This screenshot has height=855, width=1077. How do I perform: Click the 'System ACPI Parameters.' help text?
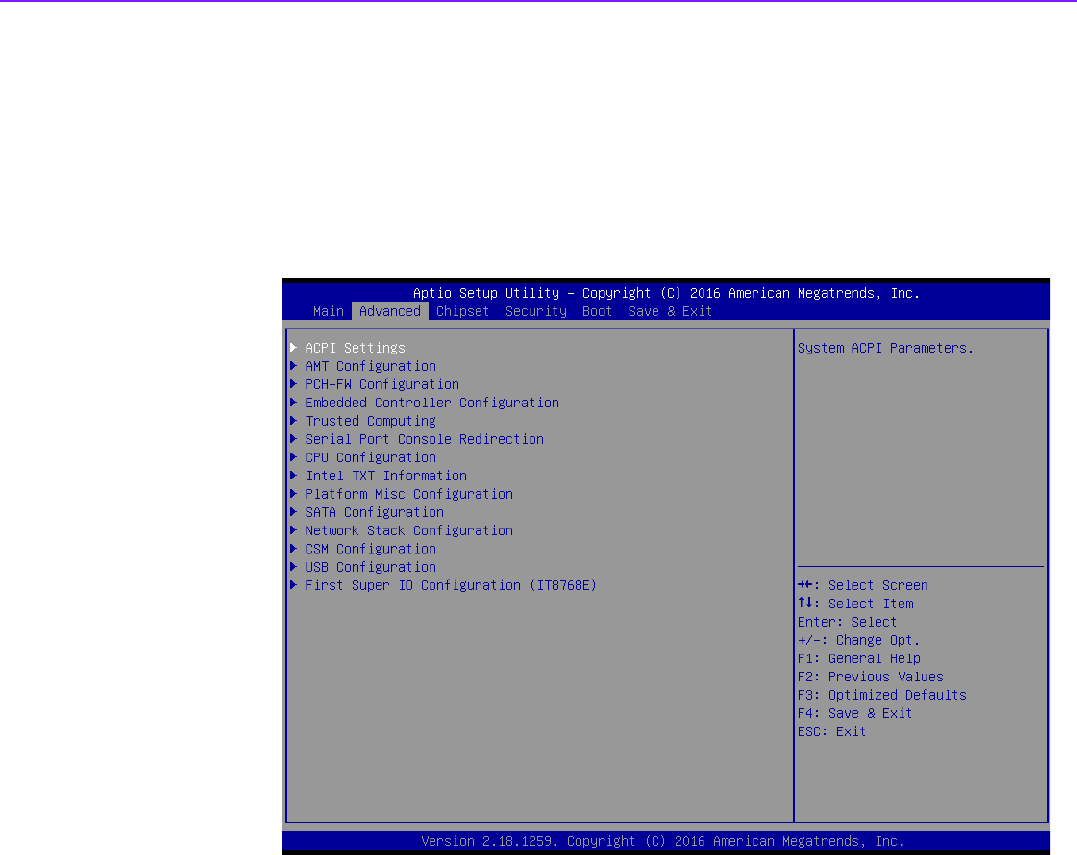[x=885, y=348]
